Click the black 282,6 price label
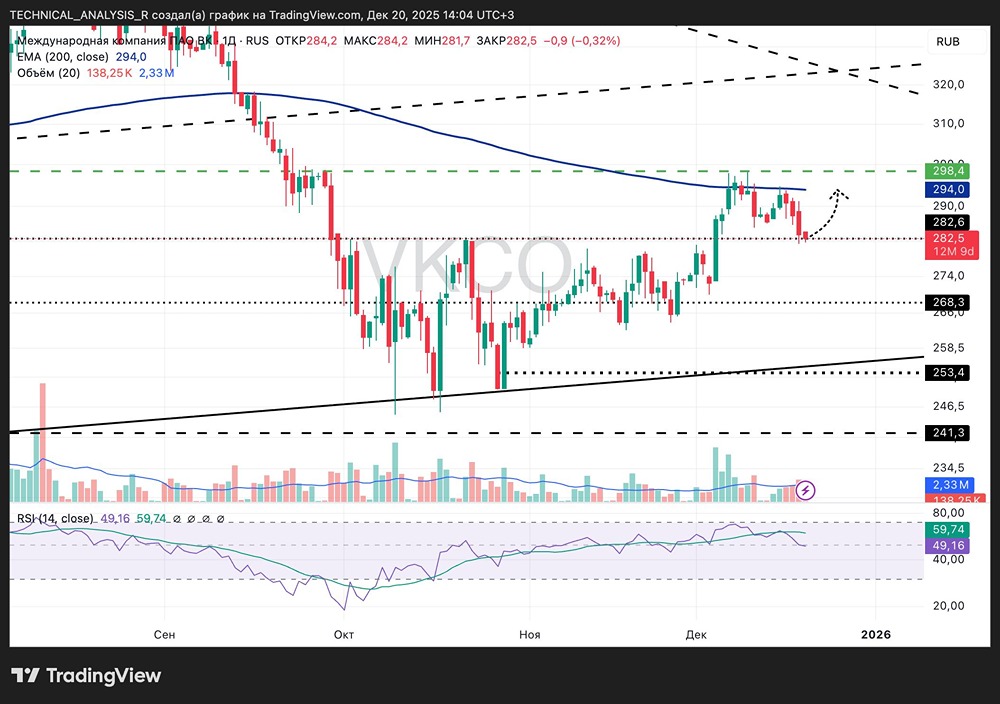 click(947, 222)
